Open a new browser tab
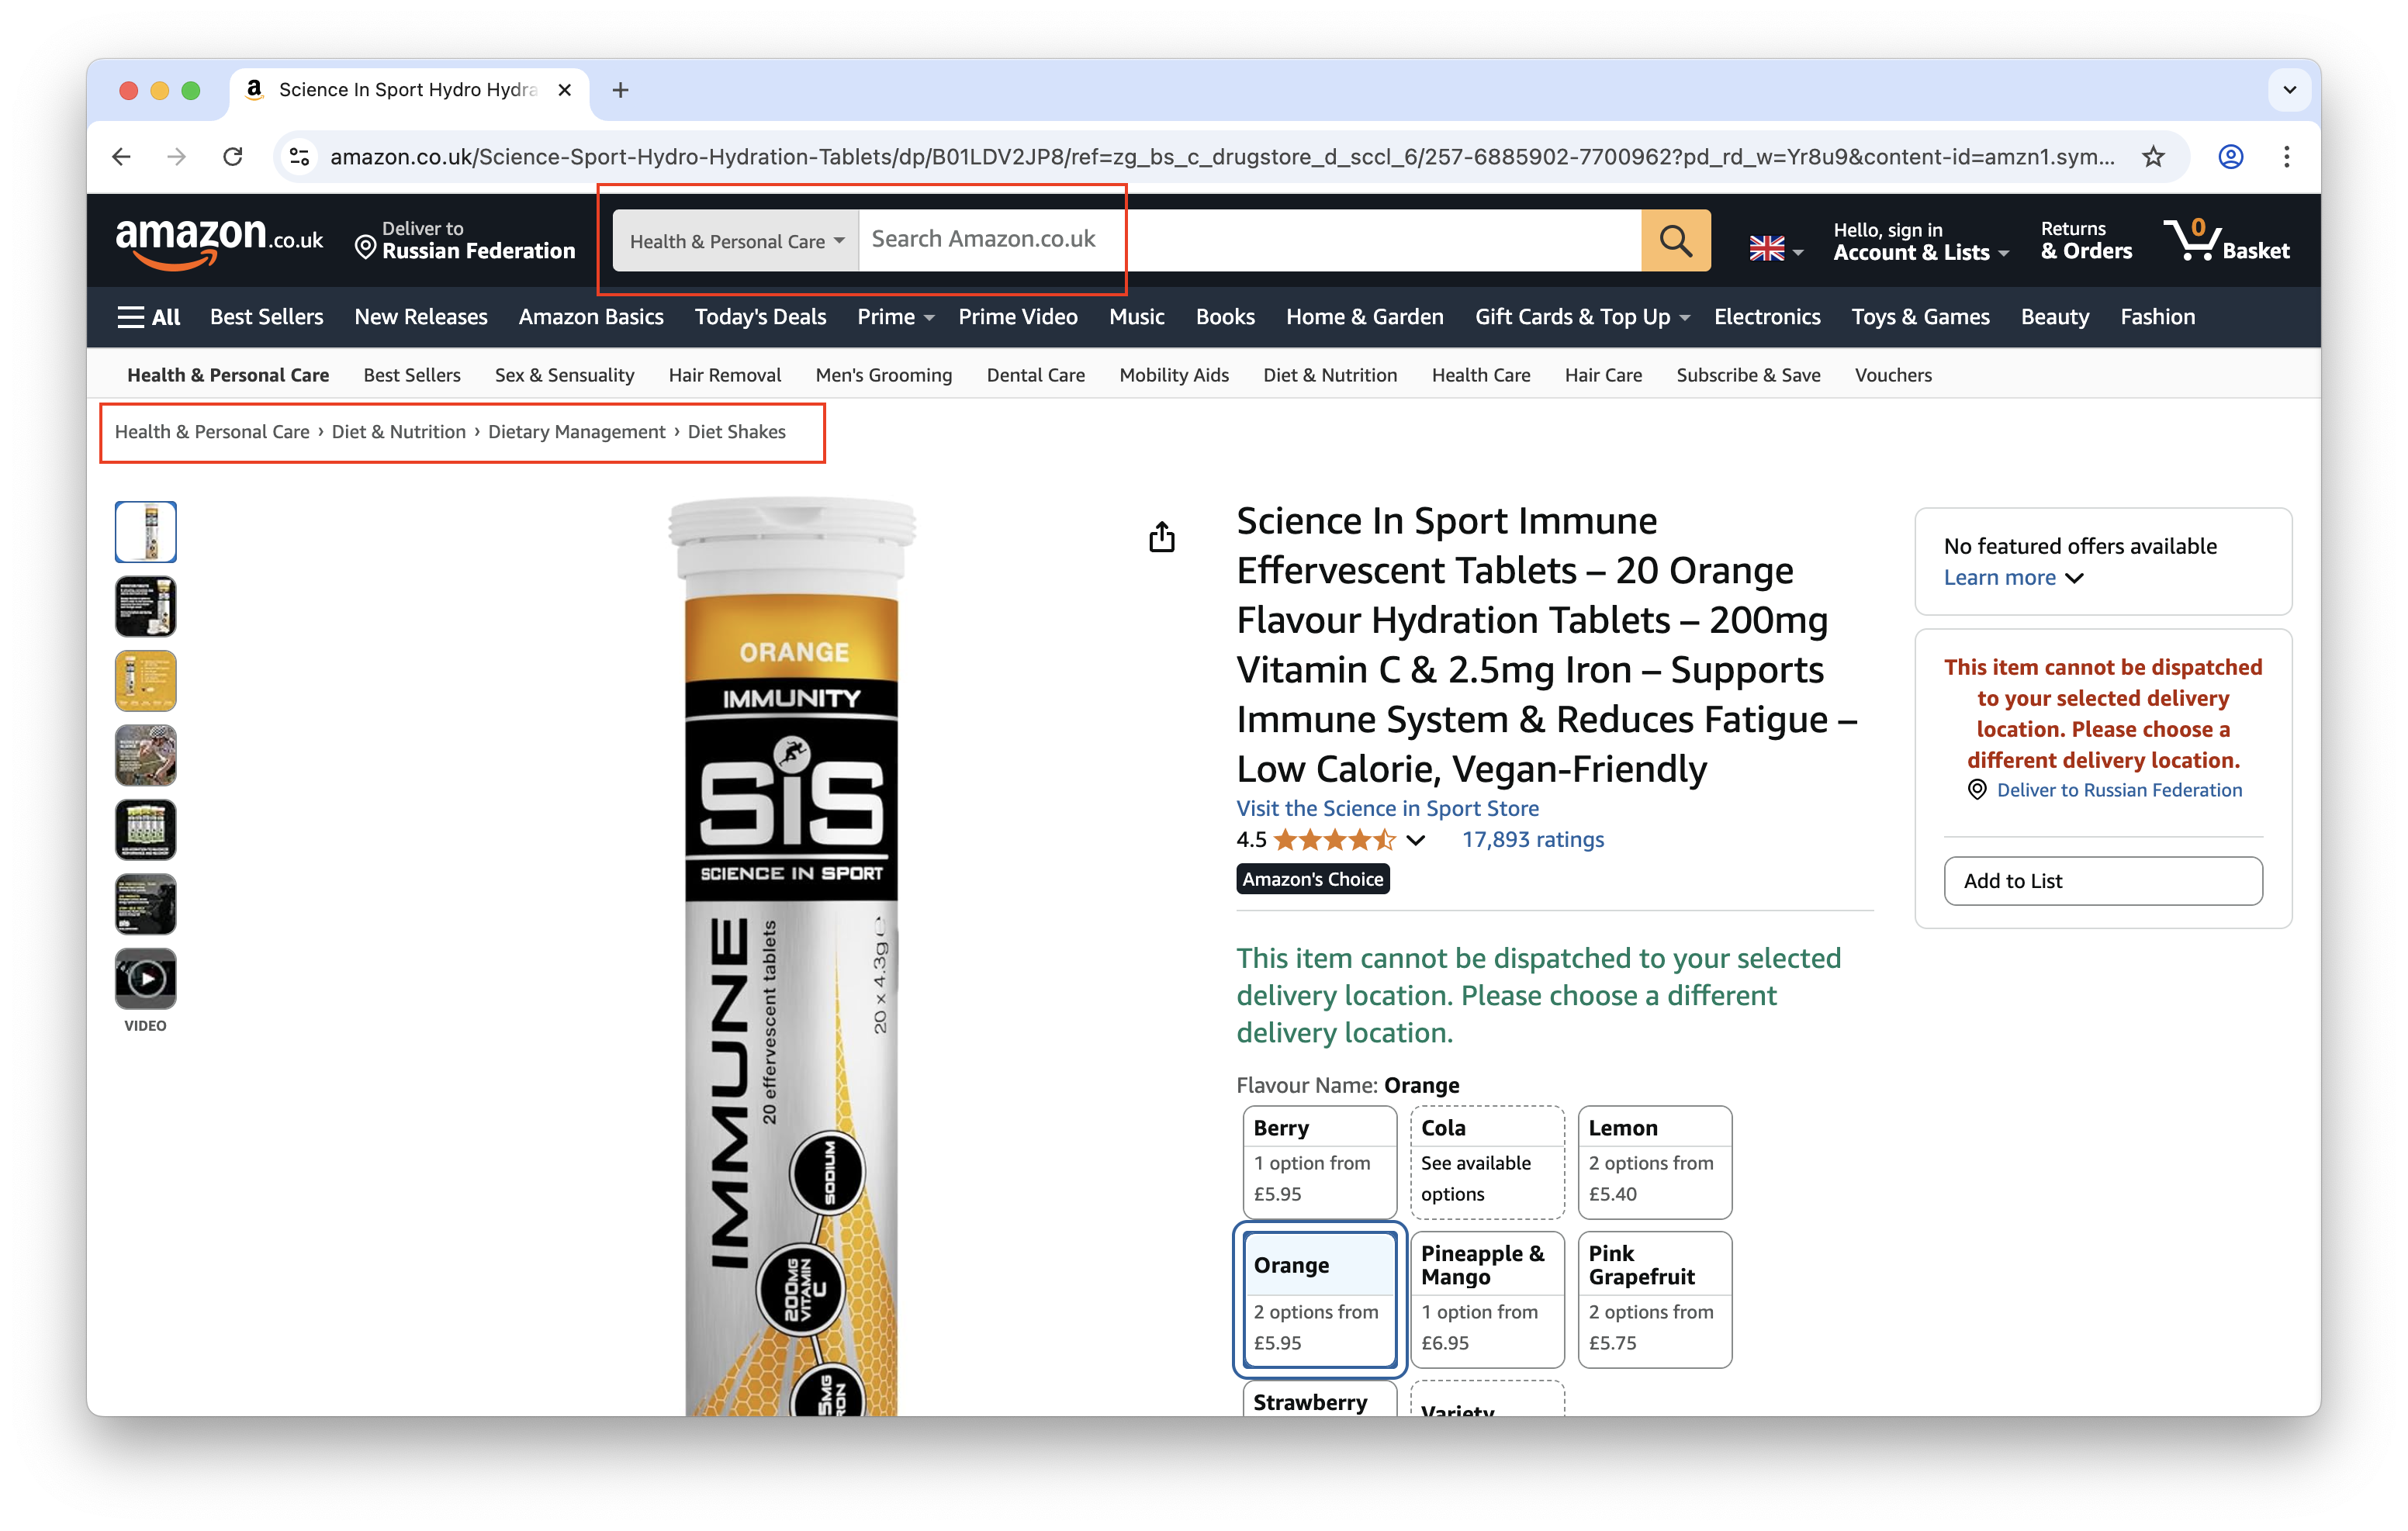 [x=620, y=90]
